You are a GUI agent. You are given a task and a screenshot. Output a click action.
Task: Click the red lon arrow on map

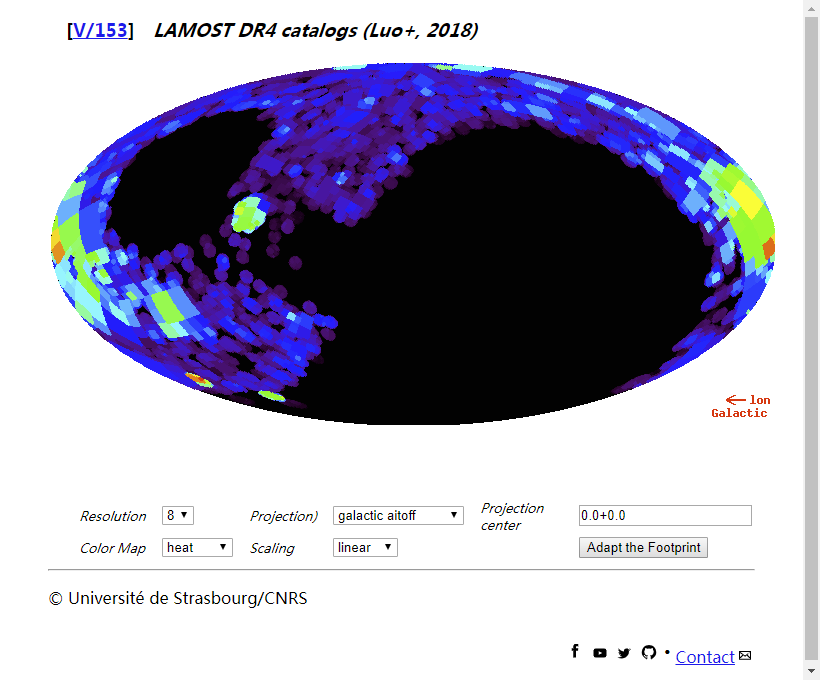pos(736,399)
